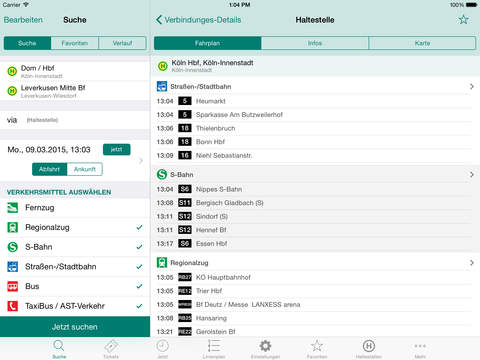The width and height of the screenshot is (480, 360).
Task: Go back to Verbindunges-Details
Action: 199,20
